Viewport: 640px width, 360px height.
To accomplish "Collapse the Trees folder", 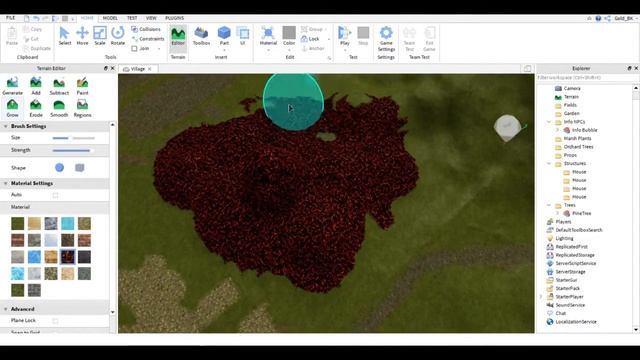I will click(x=549, y=205).
